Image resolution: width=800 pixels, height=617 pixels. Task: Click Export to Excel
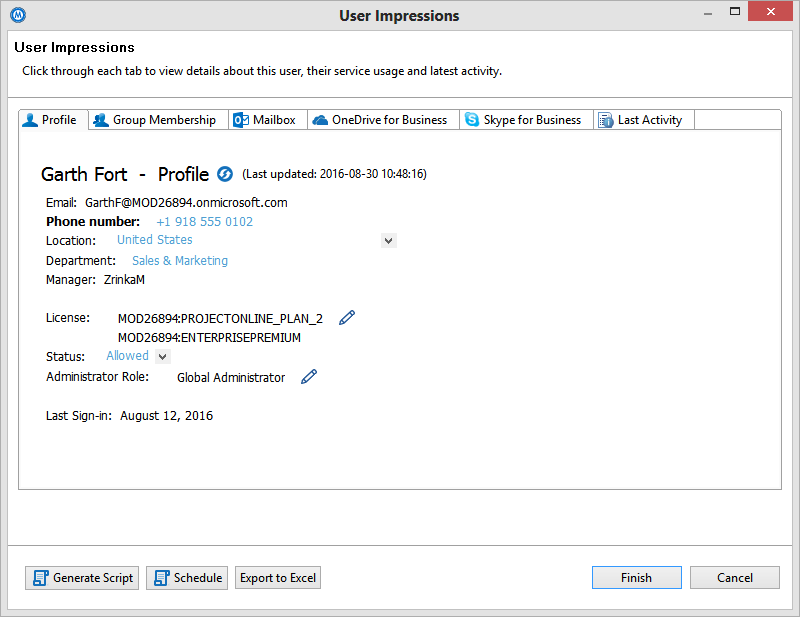click(277, 577)
